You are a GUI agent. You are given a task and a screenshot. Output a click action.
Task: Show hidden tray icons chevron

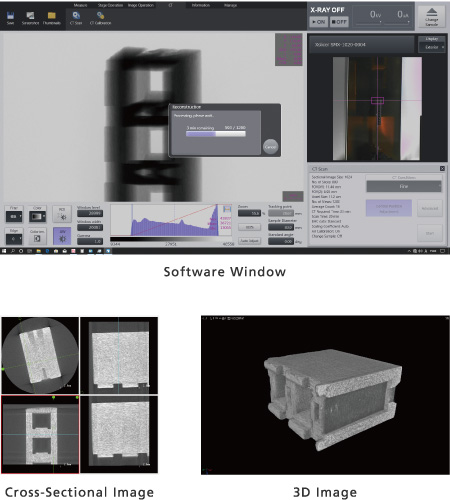point(409,251)
